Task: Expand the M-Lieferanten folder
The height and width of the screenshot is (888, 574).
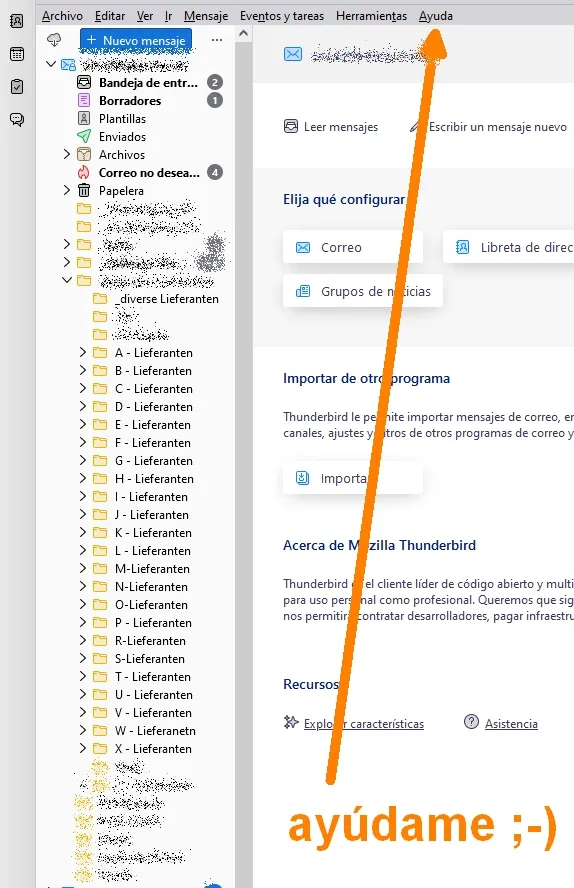Action: click(83, 568)
